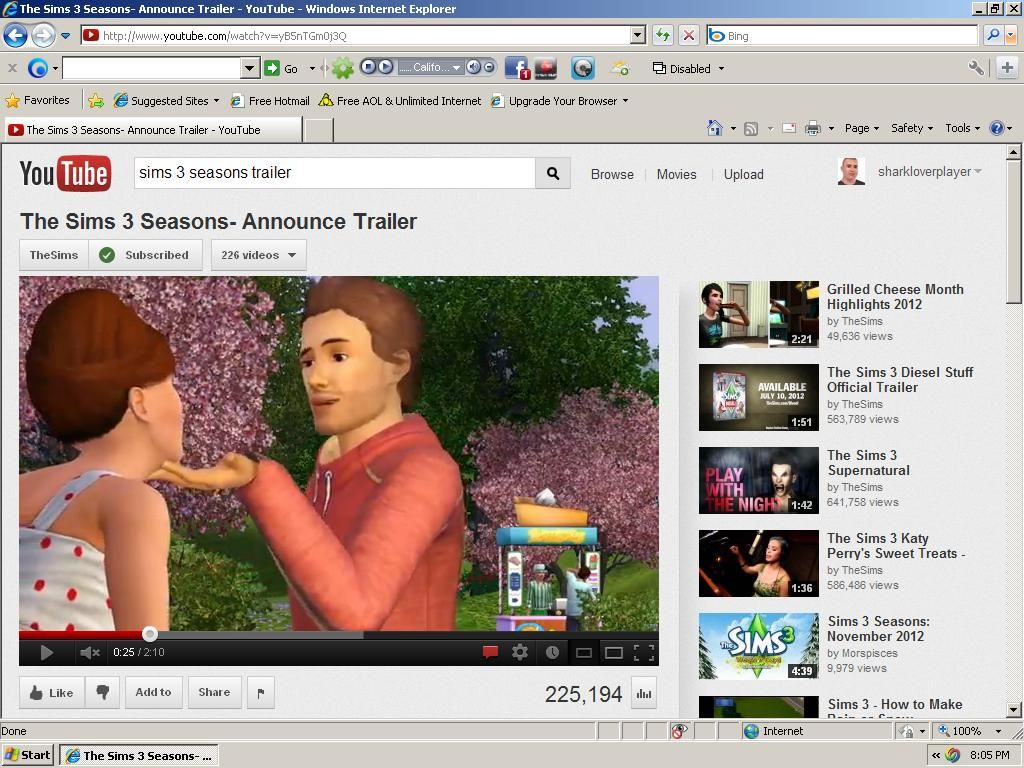Click the YouTube search magnifier button
Image resolution: width=1024 pixels, height=768 pixels.
(x=553, y=173)
